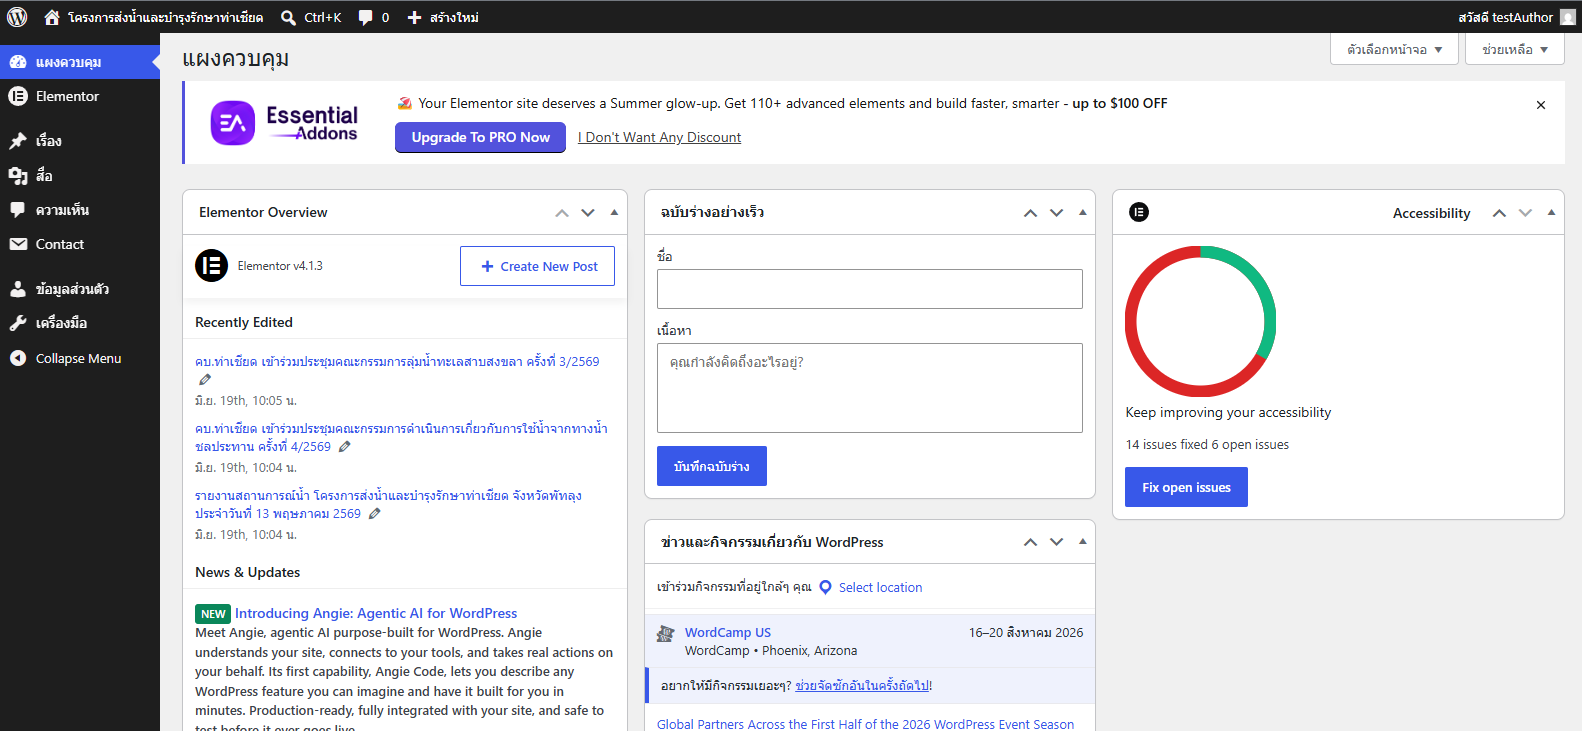
Task: Toggle the Accessibility panel collapse
Action: (1551, 212)
